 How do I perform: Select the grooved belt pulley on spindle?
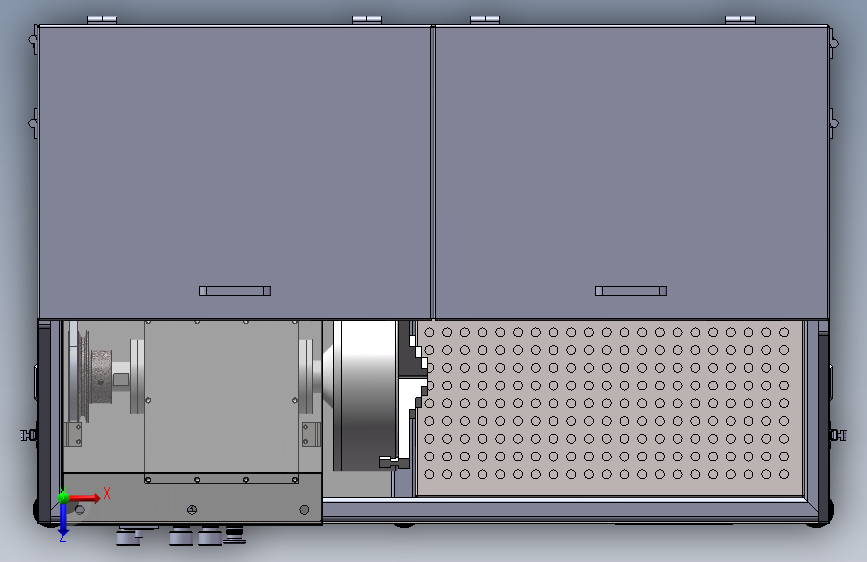(83, 375)
